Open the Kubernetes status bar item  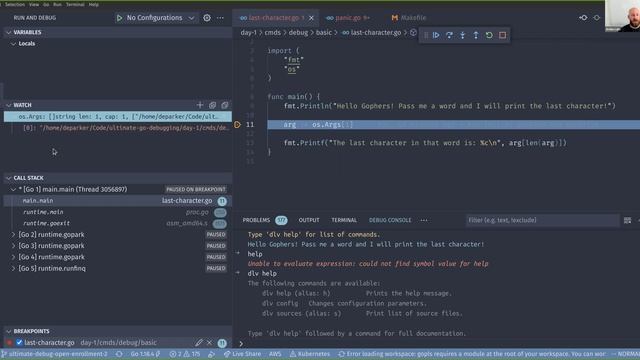pyautogui.click(x=310, y=354)
